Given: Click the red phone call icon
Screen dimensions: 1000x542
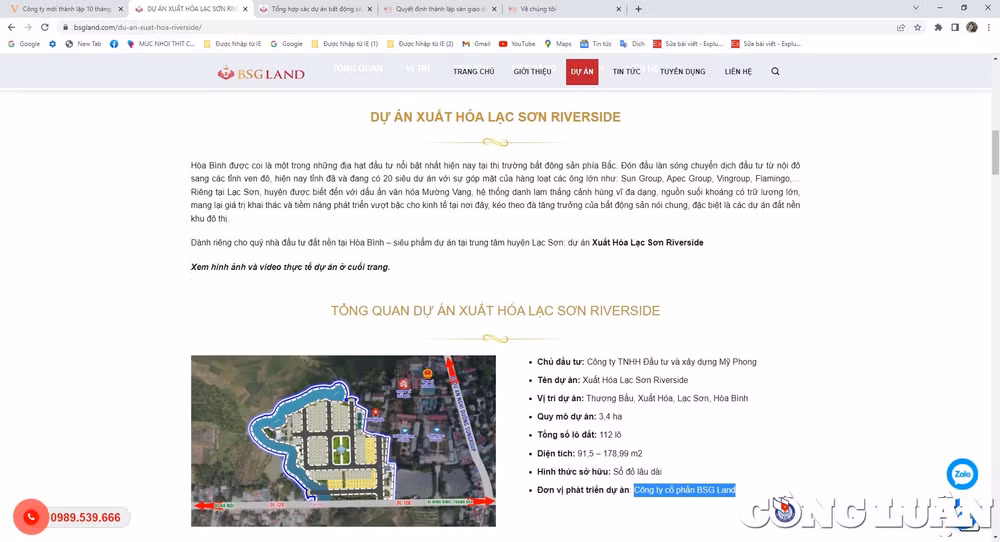Looking at the screenshot, I should (31, 517).
